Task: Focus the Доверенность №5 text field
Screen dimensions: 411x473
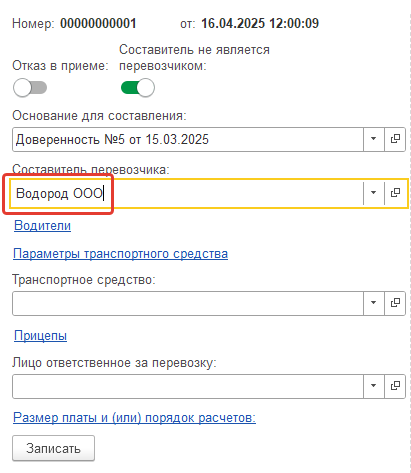Action: click(188, 139)
